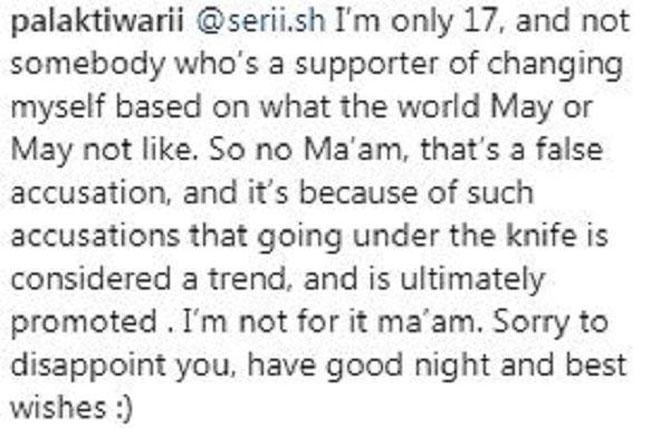This screenshot has width=670, height=428.
Task: Click the plural word "accusations"
Action: 95,236
